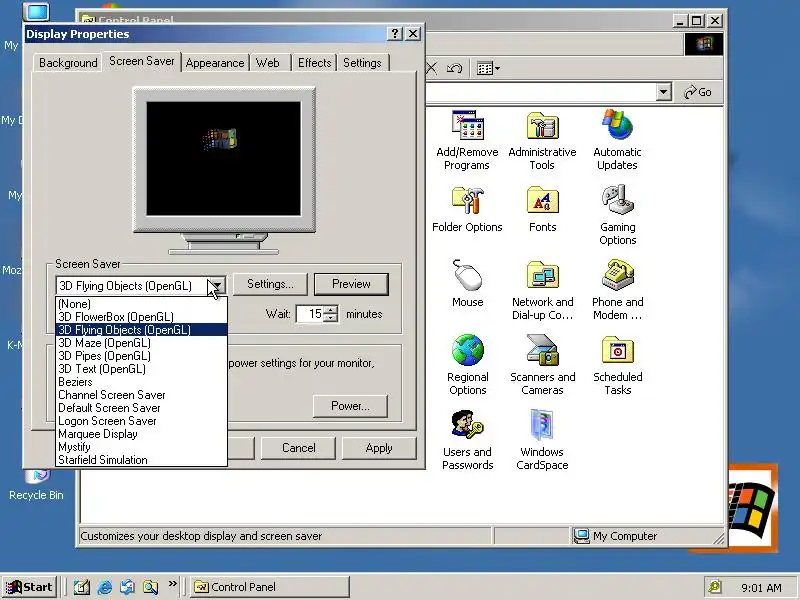Choose Beziers screen saver

click(x=141, y=382)
